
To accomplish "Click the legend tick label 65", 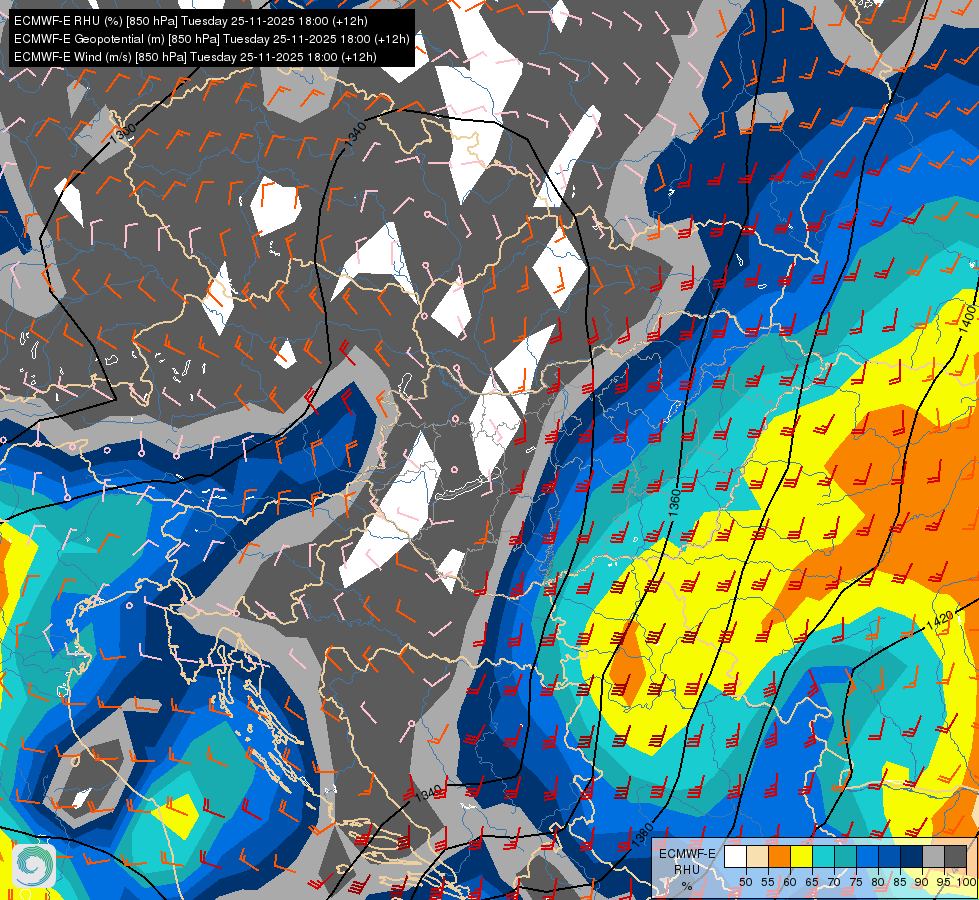I will [812, 882].
